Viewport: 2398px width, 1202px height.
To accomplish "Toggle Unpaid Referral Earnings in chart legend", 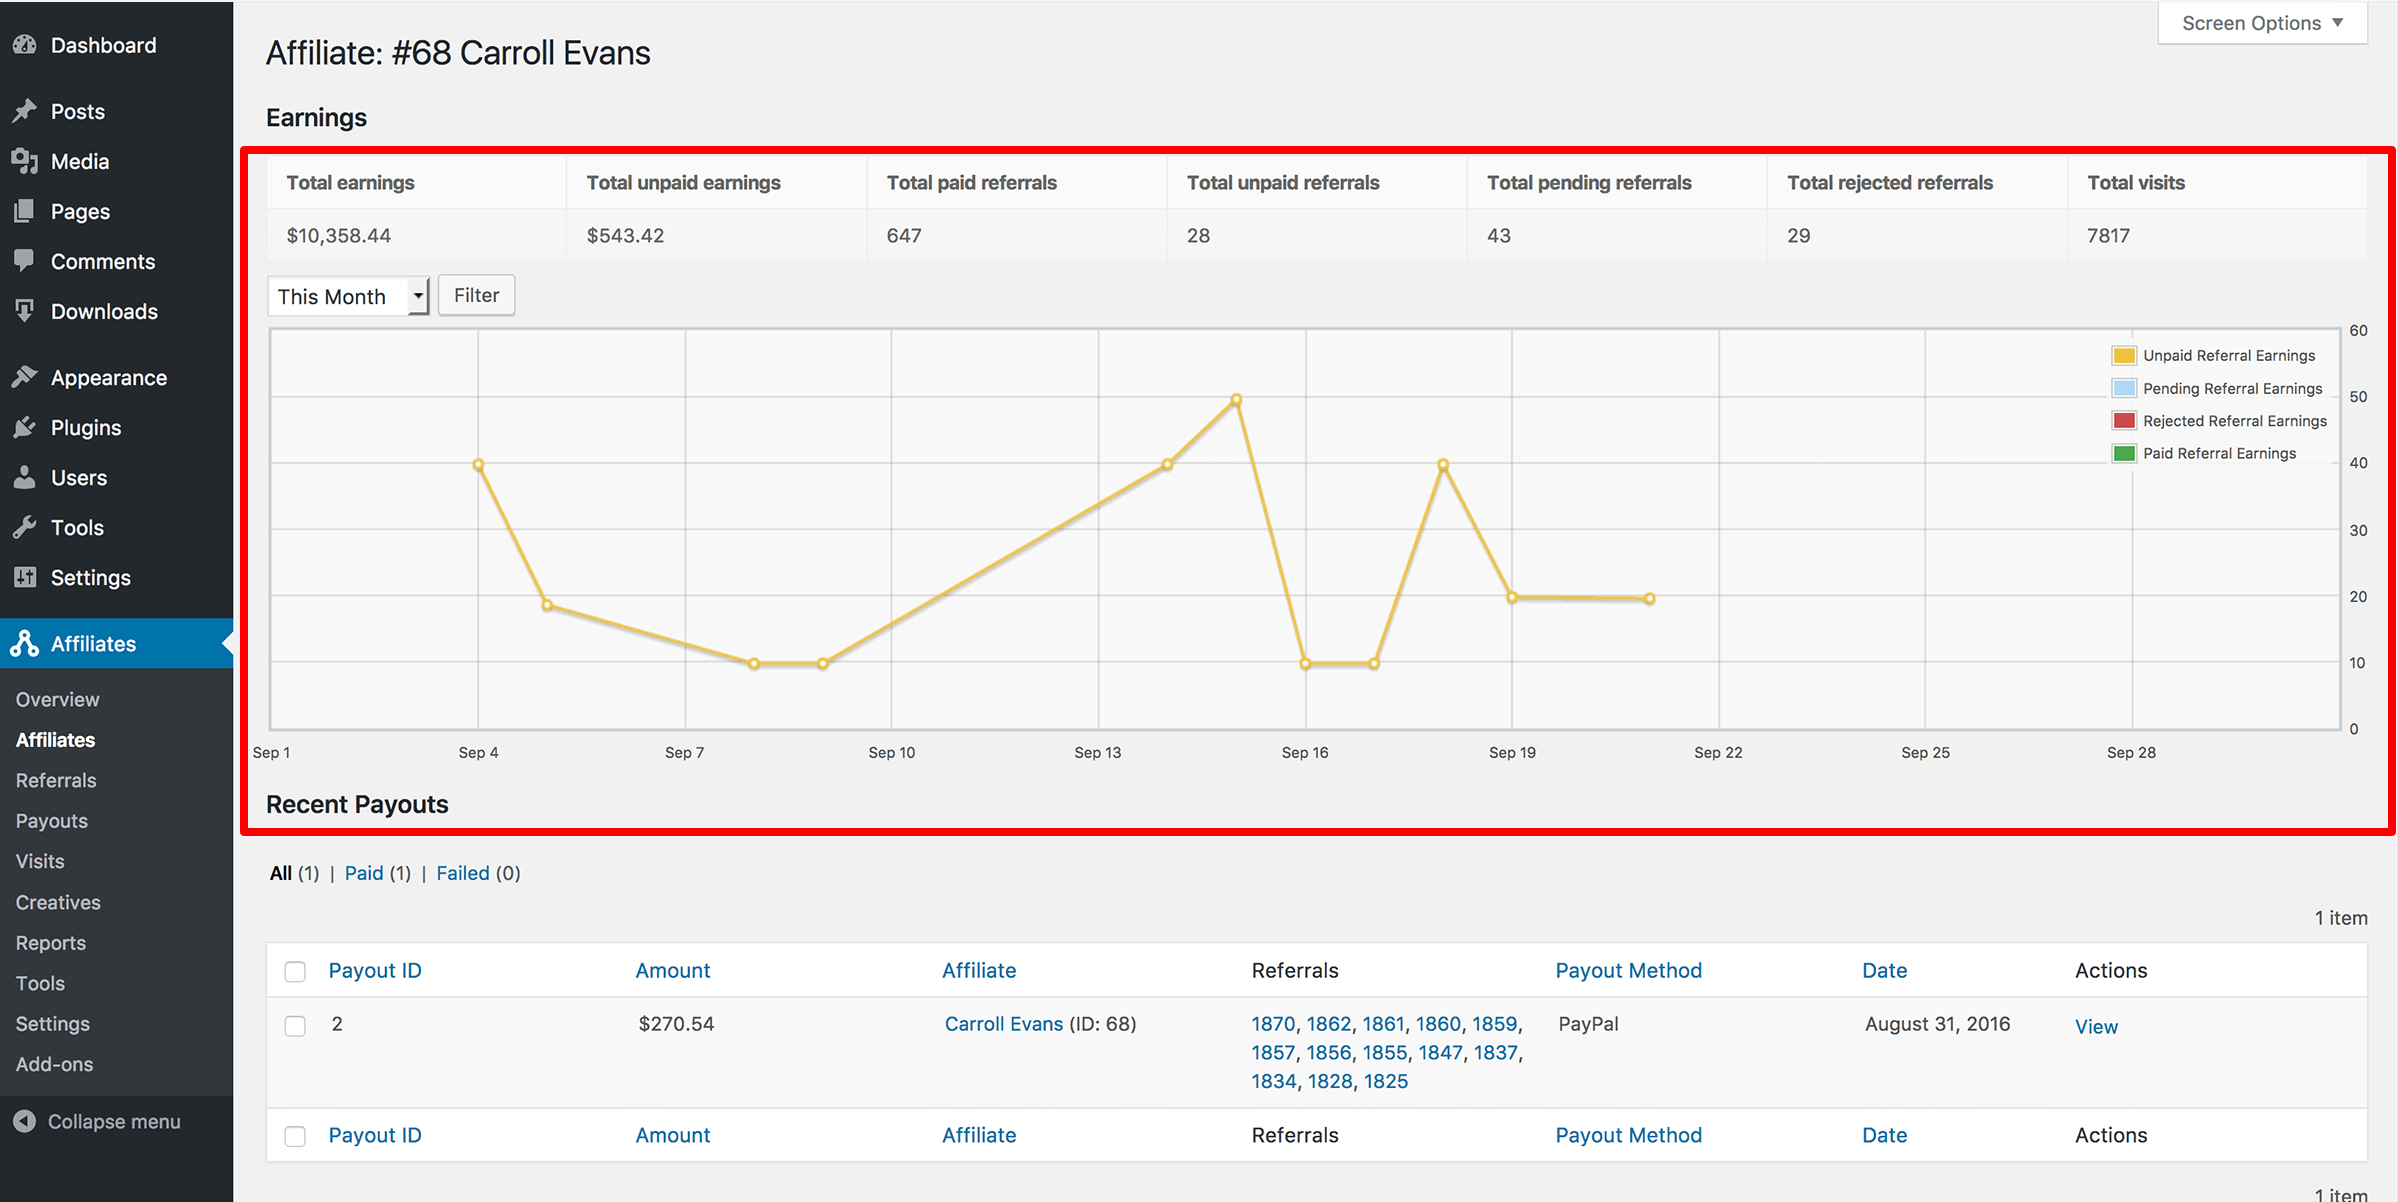I will (2227, 355).
